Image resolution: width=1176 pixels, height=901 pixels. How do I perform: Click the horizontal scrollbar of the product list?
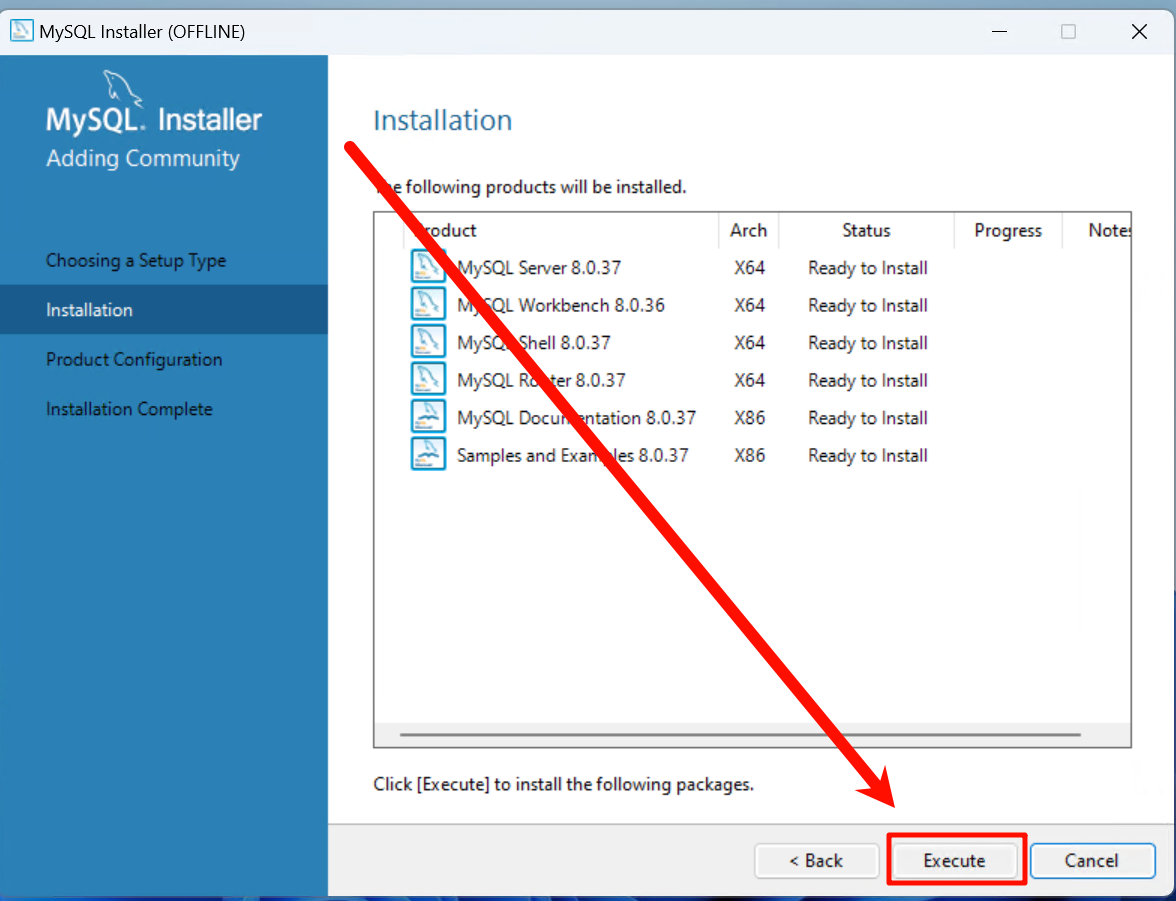pyautogui.click(x=740, y=734)
